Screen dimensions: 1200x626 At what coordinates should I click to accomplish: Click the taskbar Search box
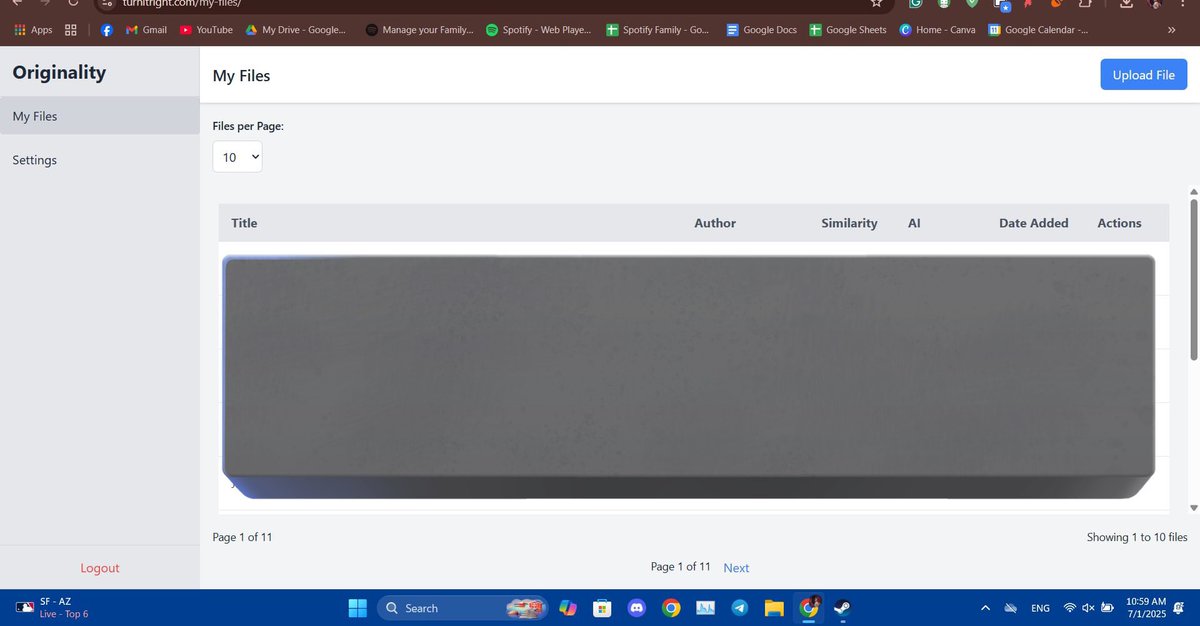[462, 607]
